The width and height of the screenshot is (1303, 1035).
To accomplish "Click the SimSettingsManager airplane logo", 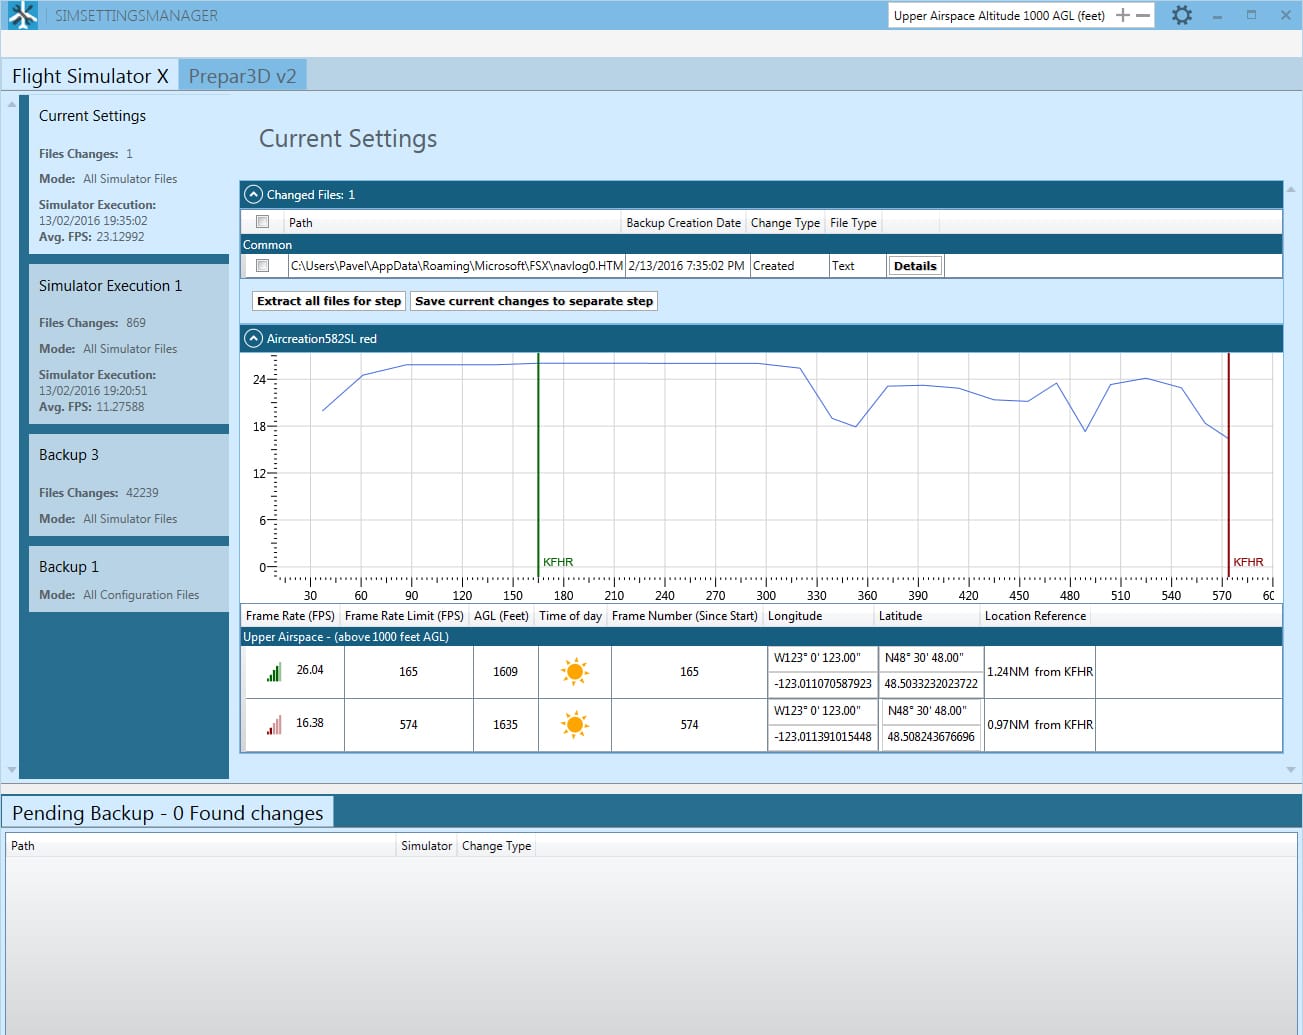I will tap(22, 16).
